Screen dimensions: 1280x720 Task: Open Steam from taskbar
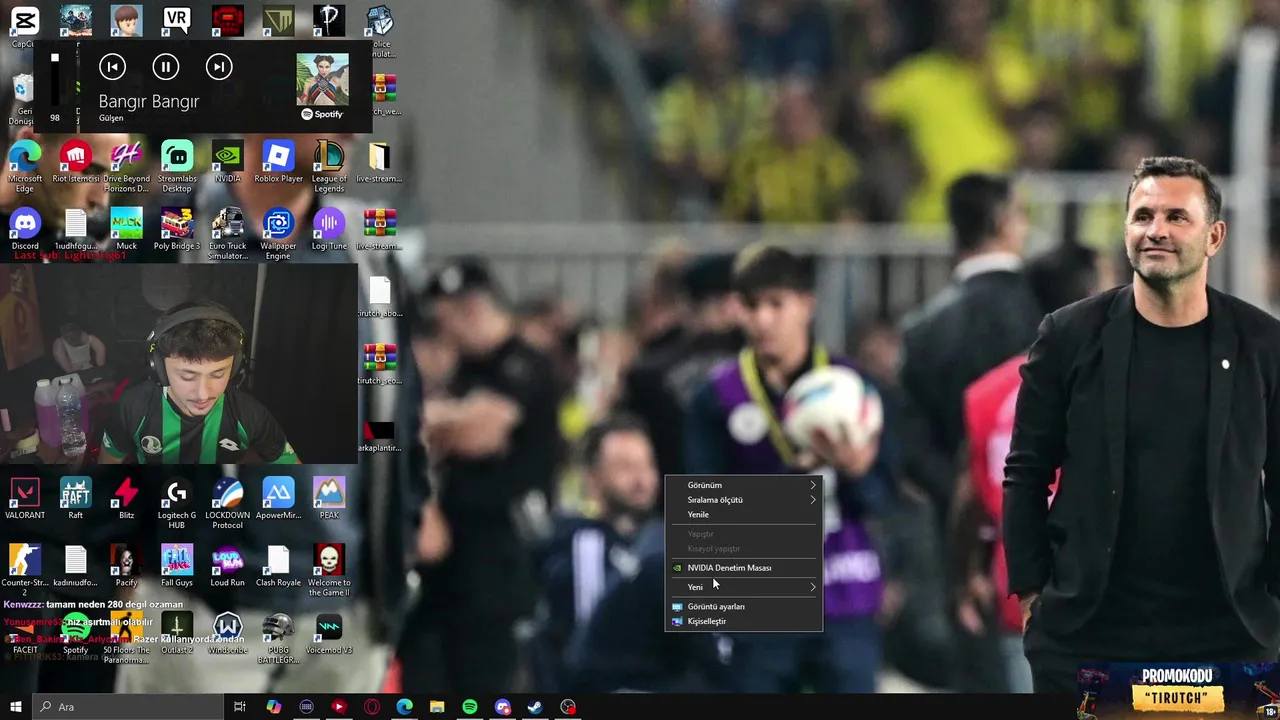535,707
